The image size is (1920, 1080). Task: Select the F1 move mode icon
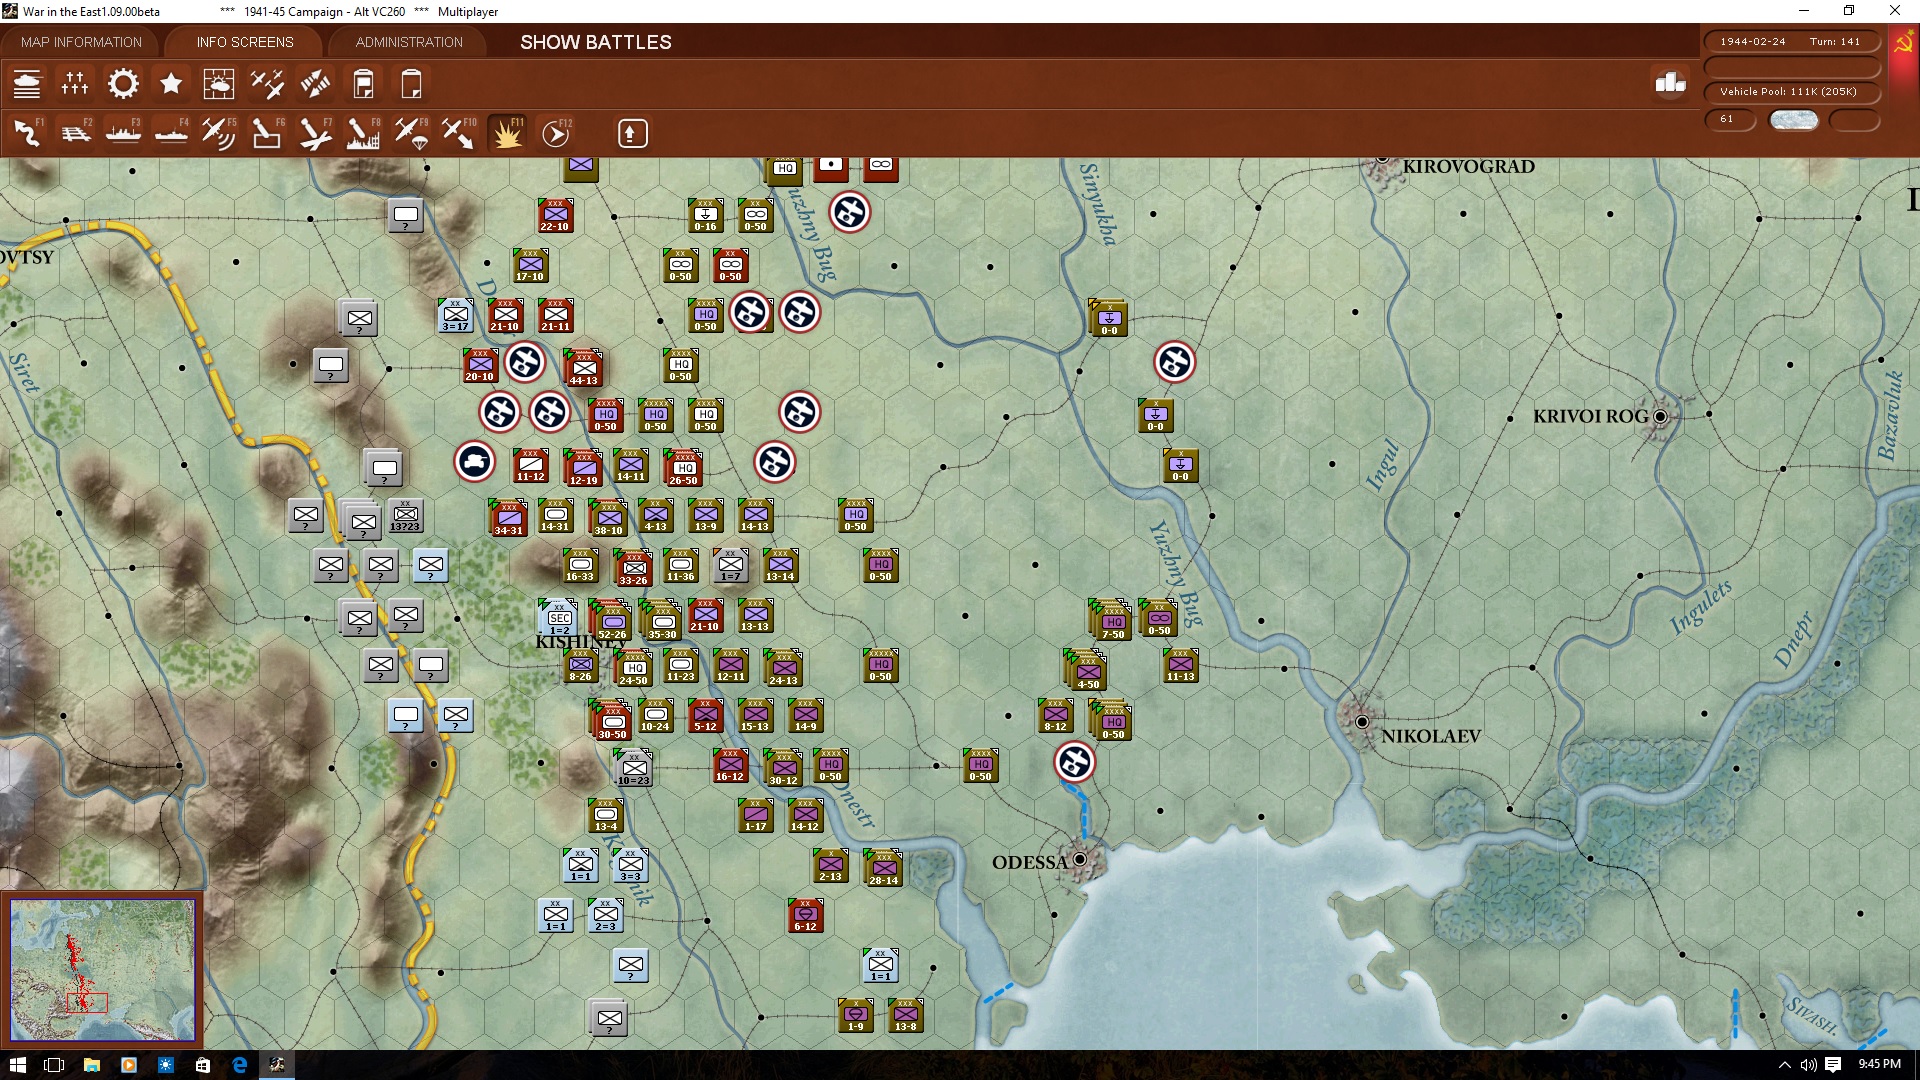point(27,133)
